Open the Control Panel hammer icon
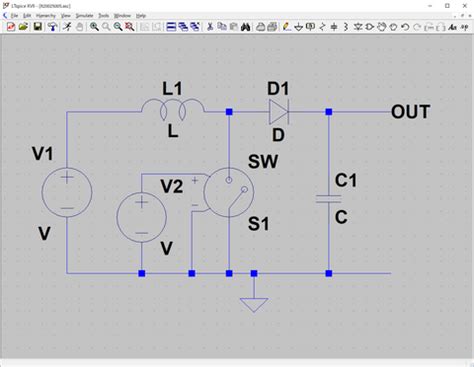Image resolution: width=474 pixels, height=367 pixels. coord(52,27)
